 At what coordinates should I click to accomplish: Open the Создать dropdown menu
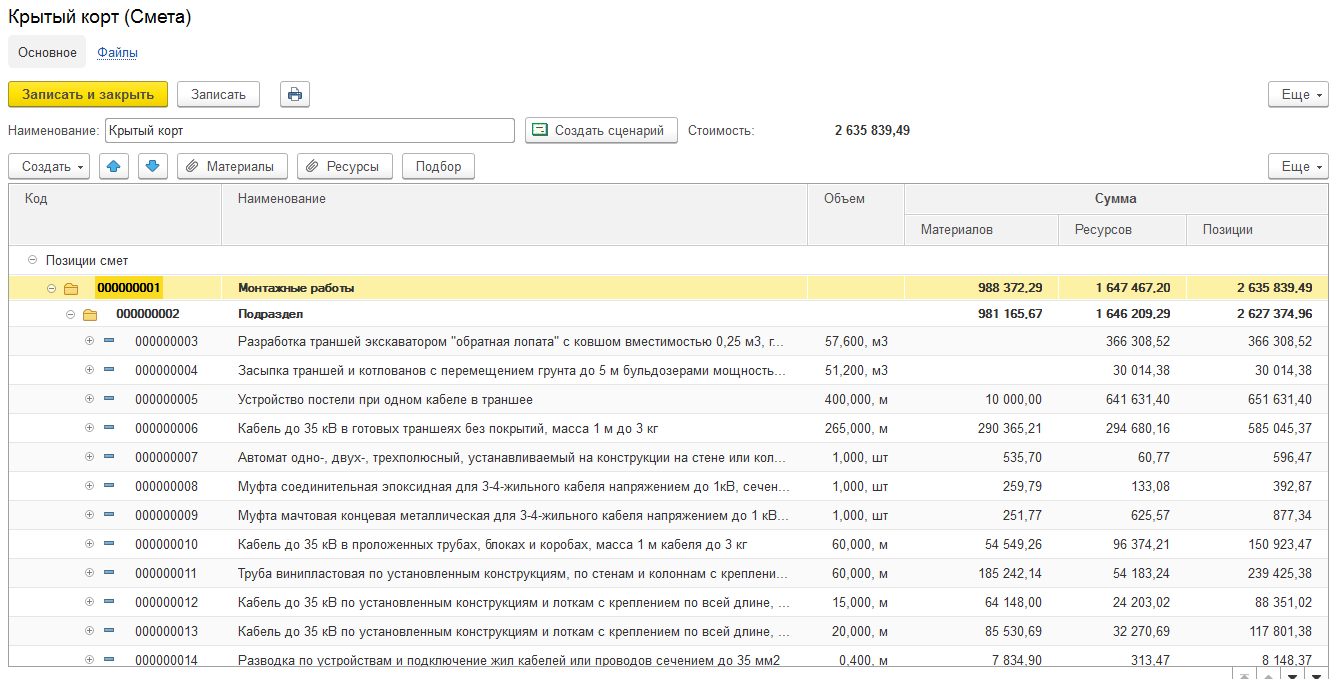click(x=49, y=167)
